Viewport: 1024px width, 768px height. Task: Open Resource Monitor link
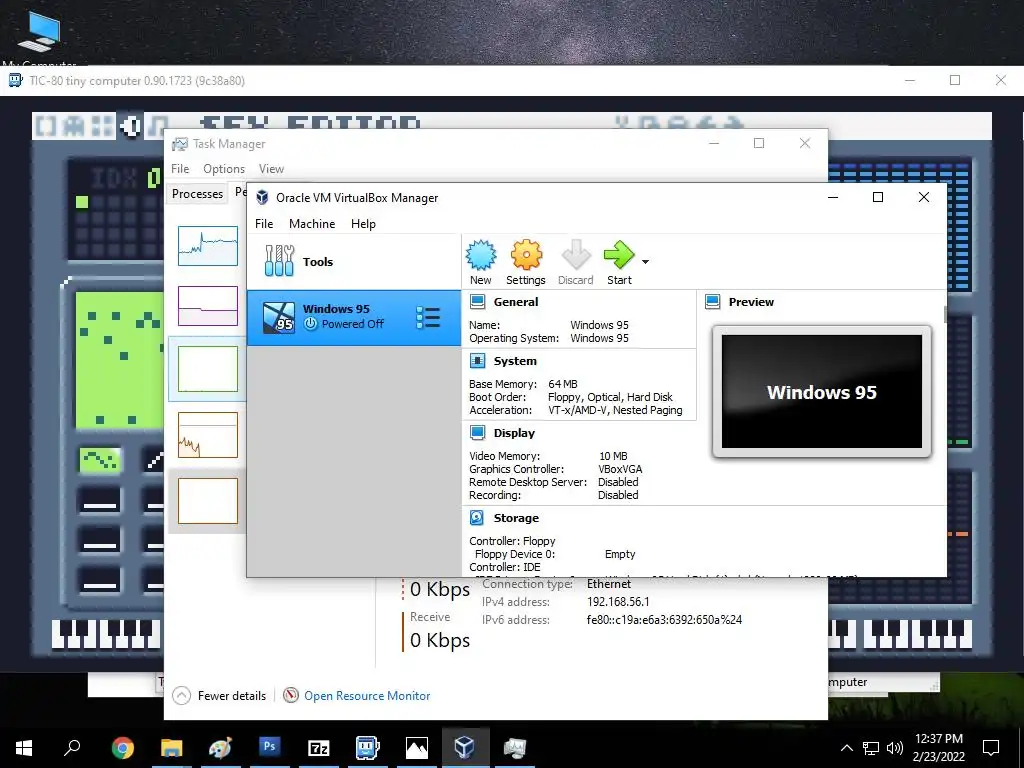coord(367,696)
